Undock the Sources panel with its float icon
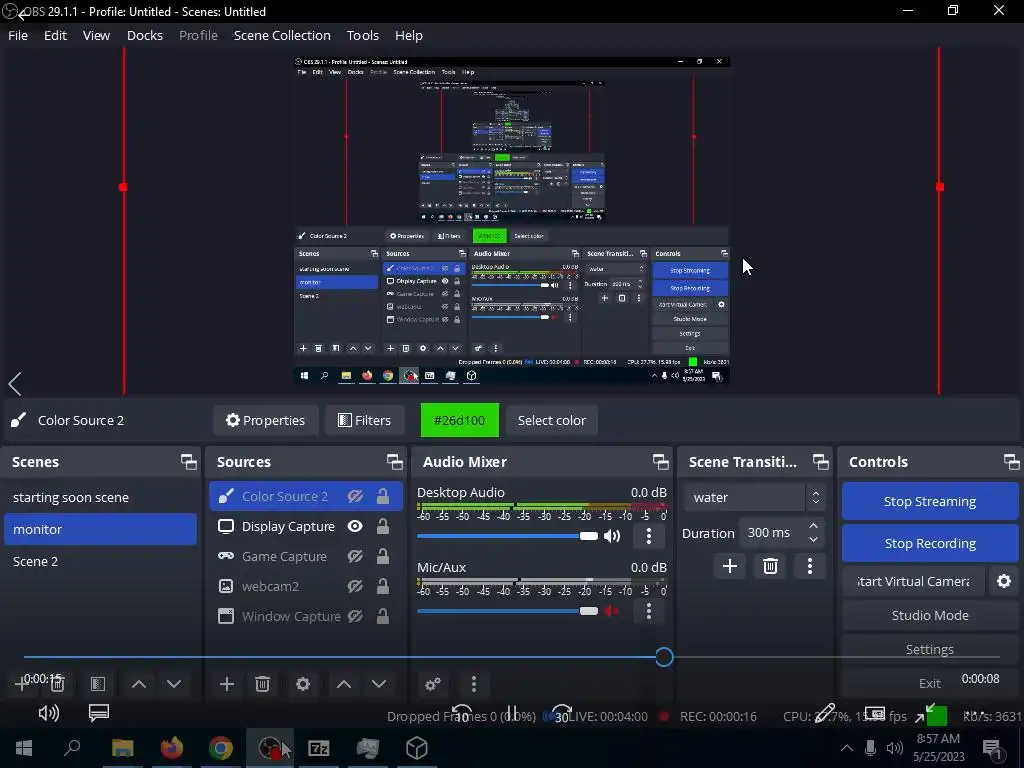1024x768 pixels. click(394, 462)
